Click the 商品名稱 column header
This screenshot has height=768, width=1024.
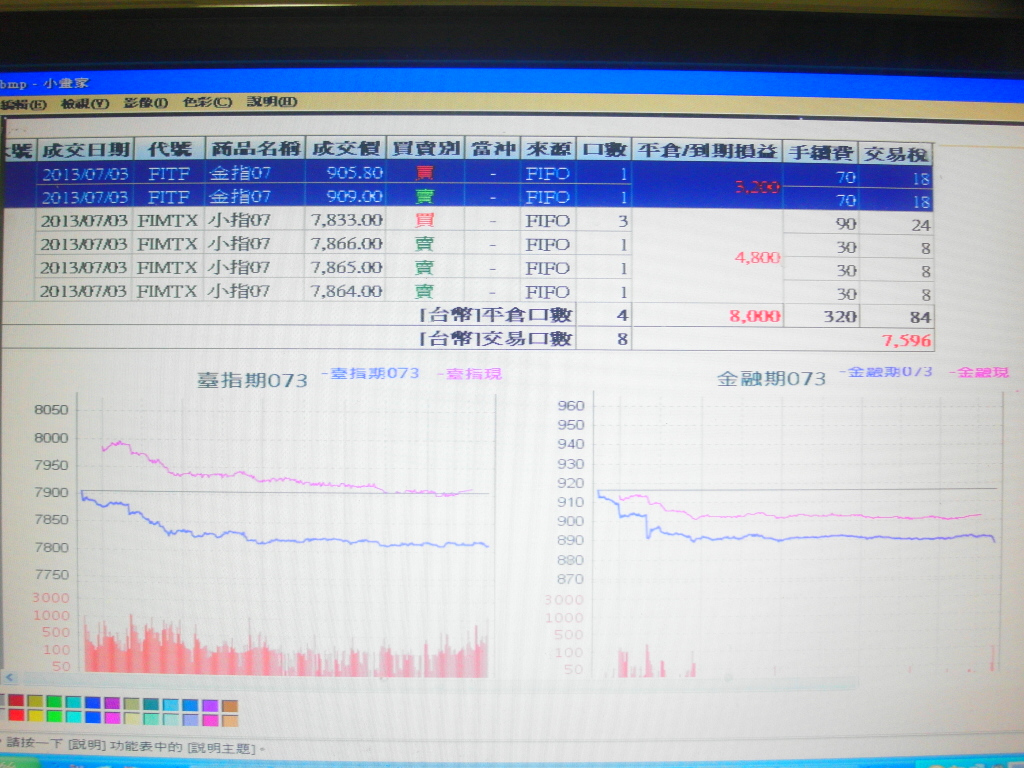pyautogui.click(x=255, y=148)
